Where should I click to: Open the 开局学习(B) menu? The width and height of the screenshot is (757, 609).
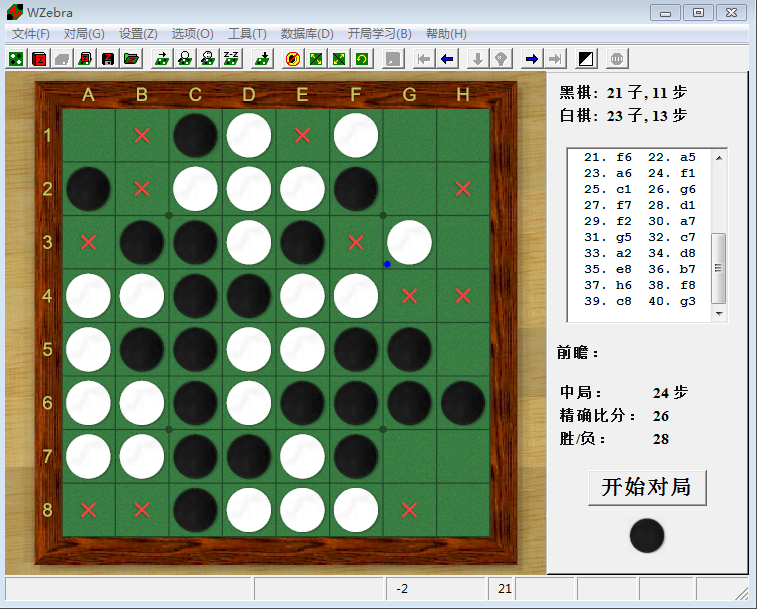pos(379,34)
